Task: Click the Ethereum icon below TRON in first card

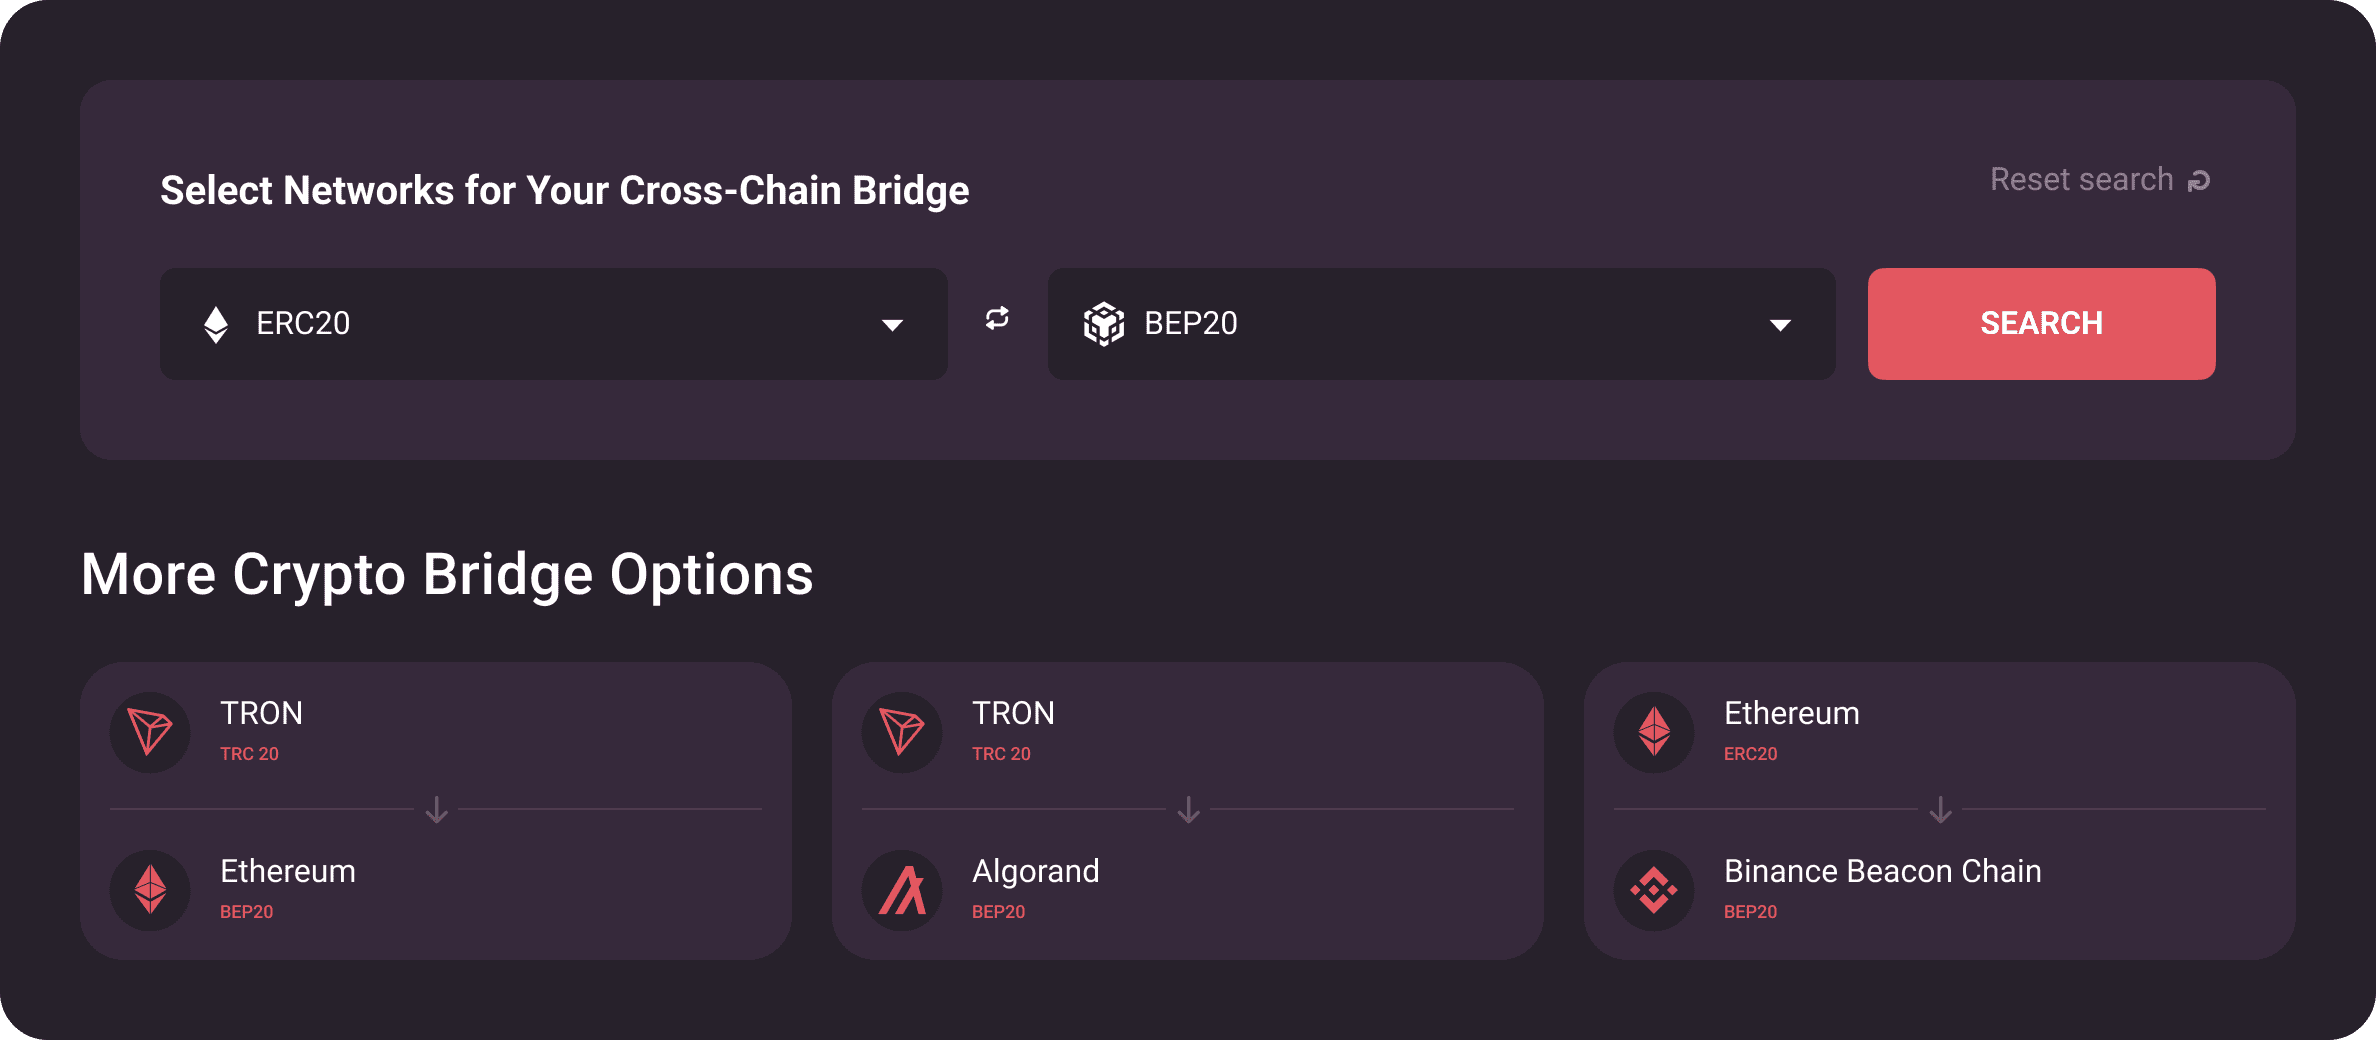Action: pos(150,890)
